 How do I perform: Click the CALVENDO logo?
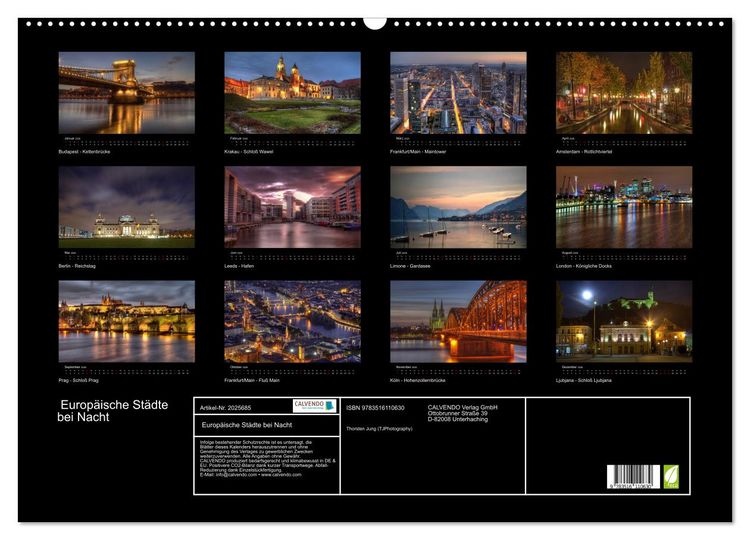(x=314, y=406)
